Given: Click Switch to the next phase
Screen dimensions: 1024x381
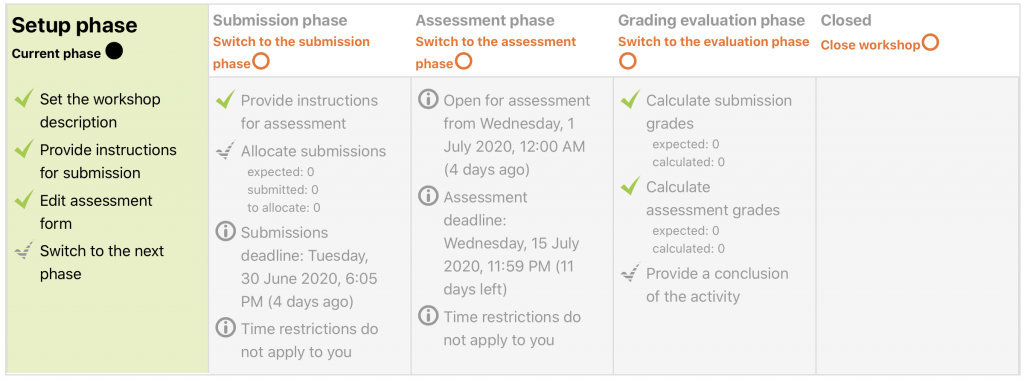Looking at the screenshot, I should 102,262.
